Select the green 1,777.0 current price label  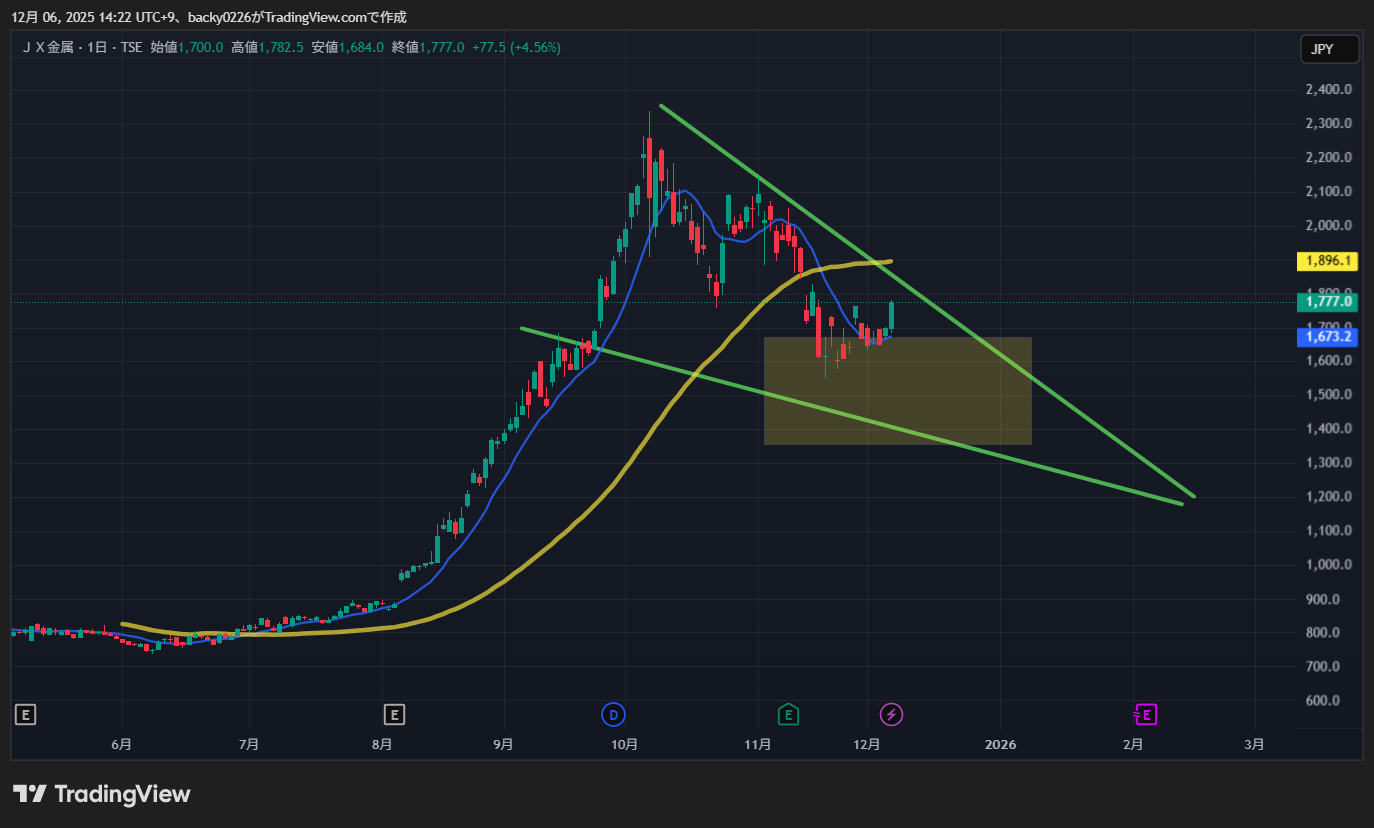pos(1326,301)
